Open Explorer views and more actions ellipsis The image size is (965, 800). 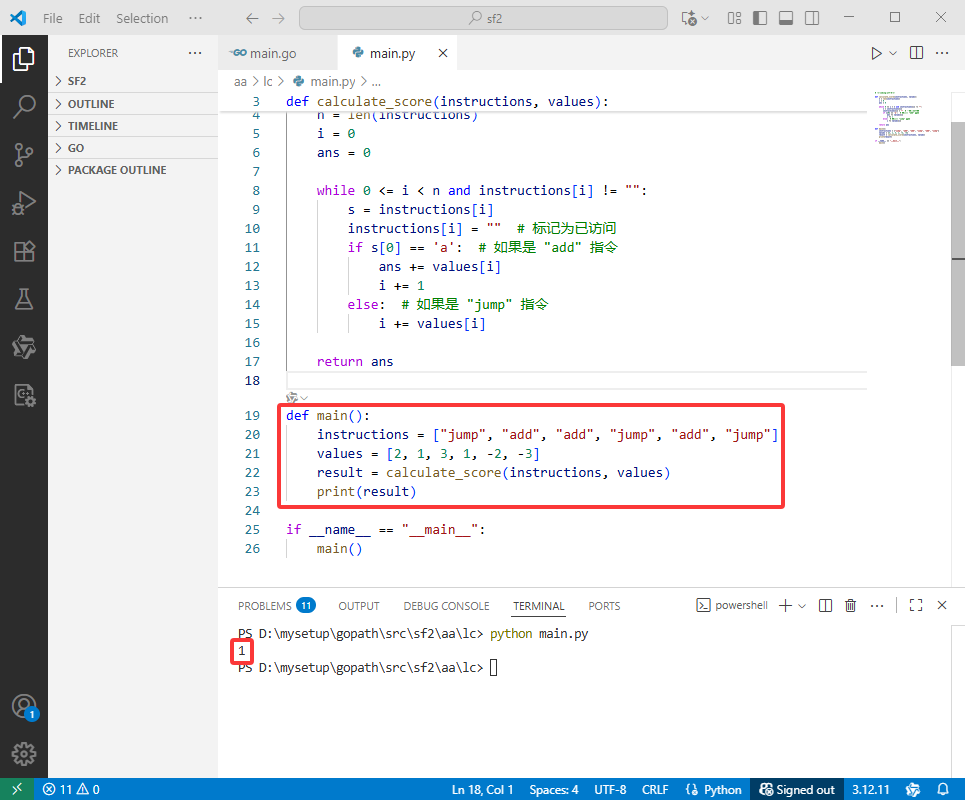coord(195,53)
